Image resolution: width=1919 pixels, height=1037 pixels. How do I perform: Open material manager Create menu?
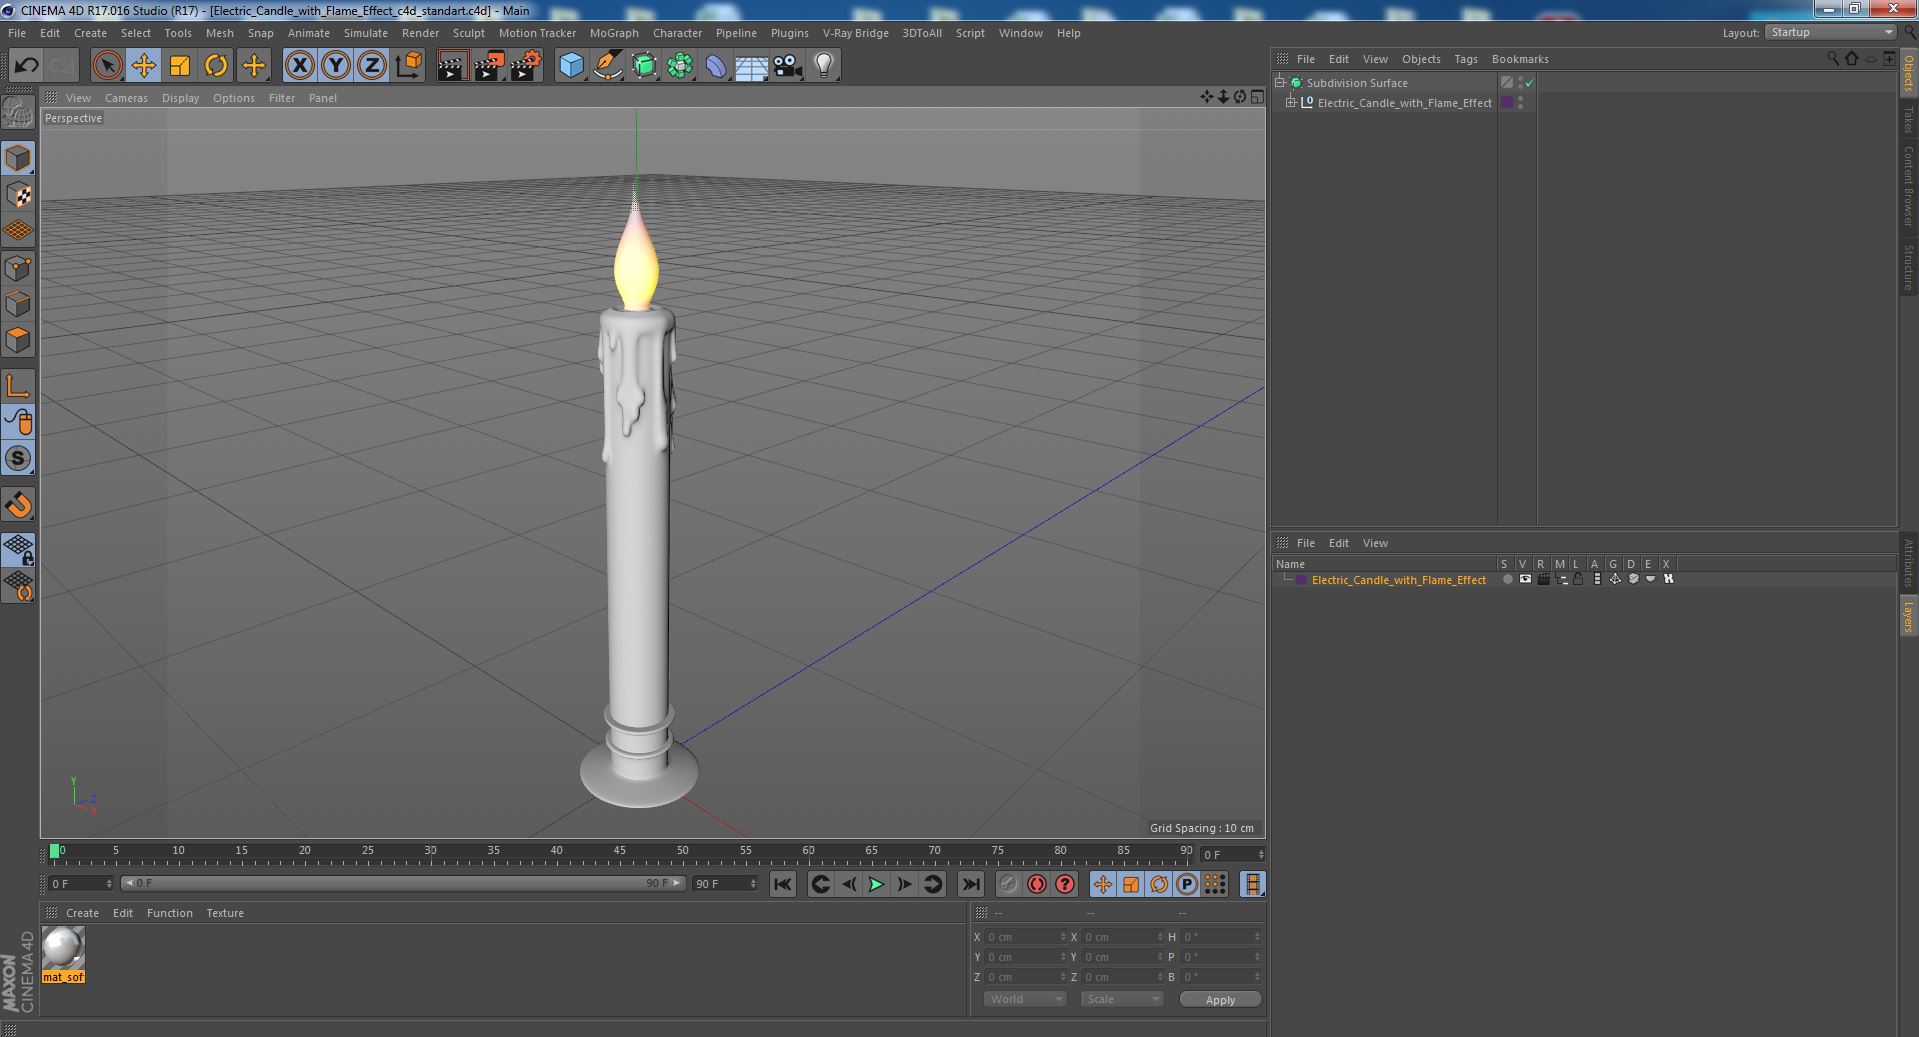click(x=82, y=913)
